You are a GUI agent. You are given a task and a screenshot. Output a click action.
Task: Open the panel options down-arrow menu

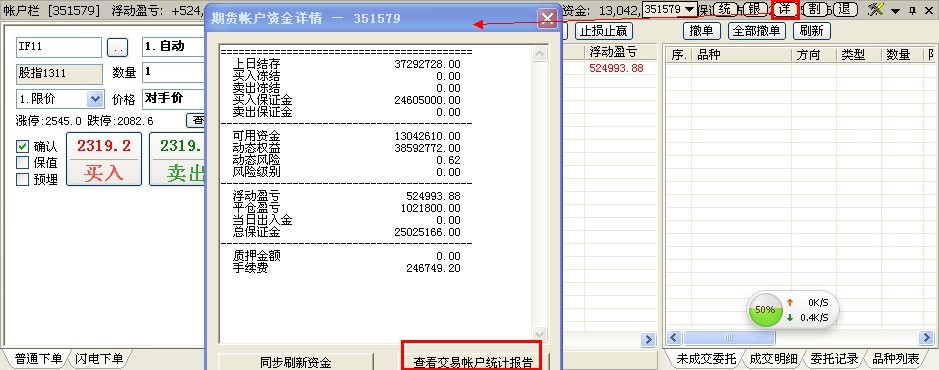coord(896,11)
